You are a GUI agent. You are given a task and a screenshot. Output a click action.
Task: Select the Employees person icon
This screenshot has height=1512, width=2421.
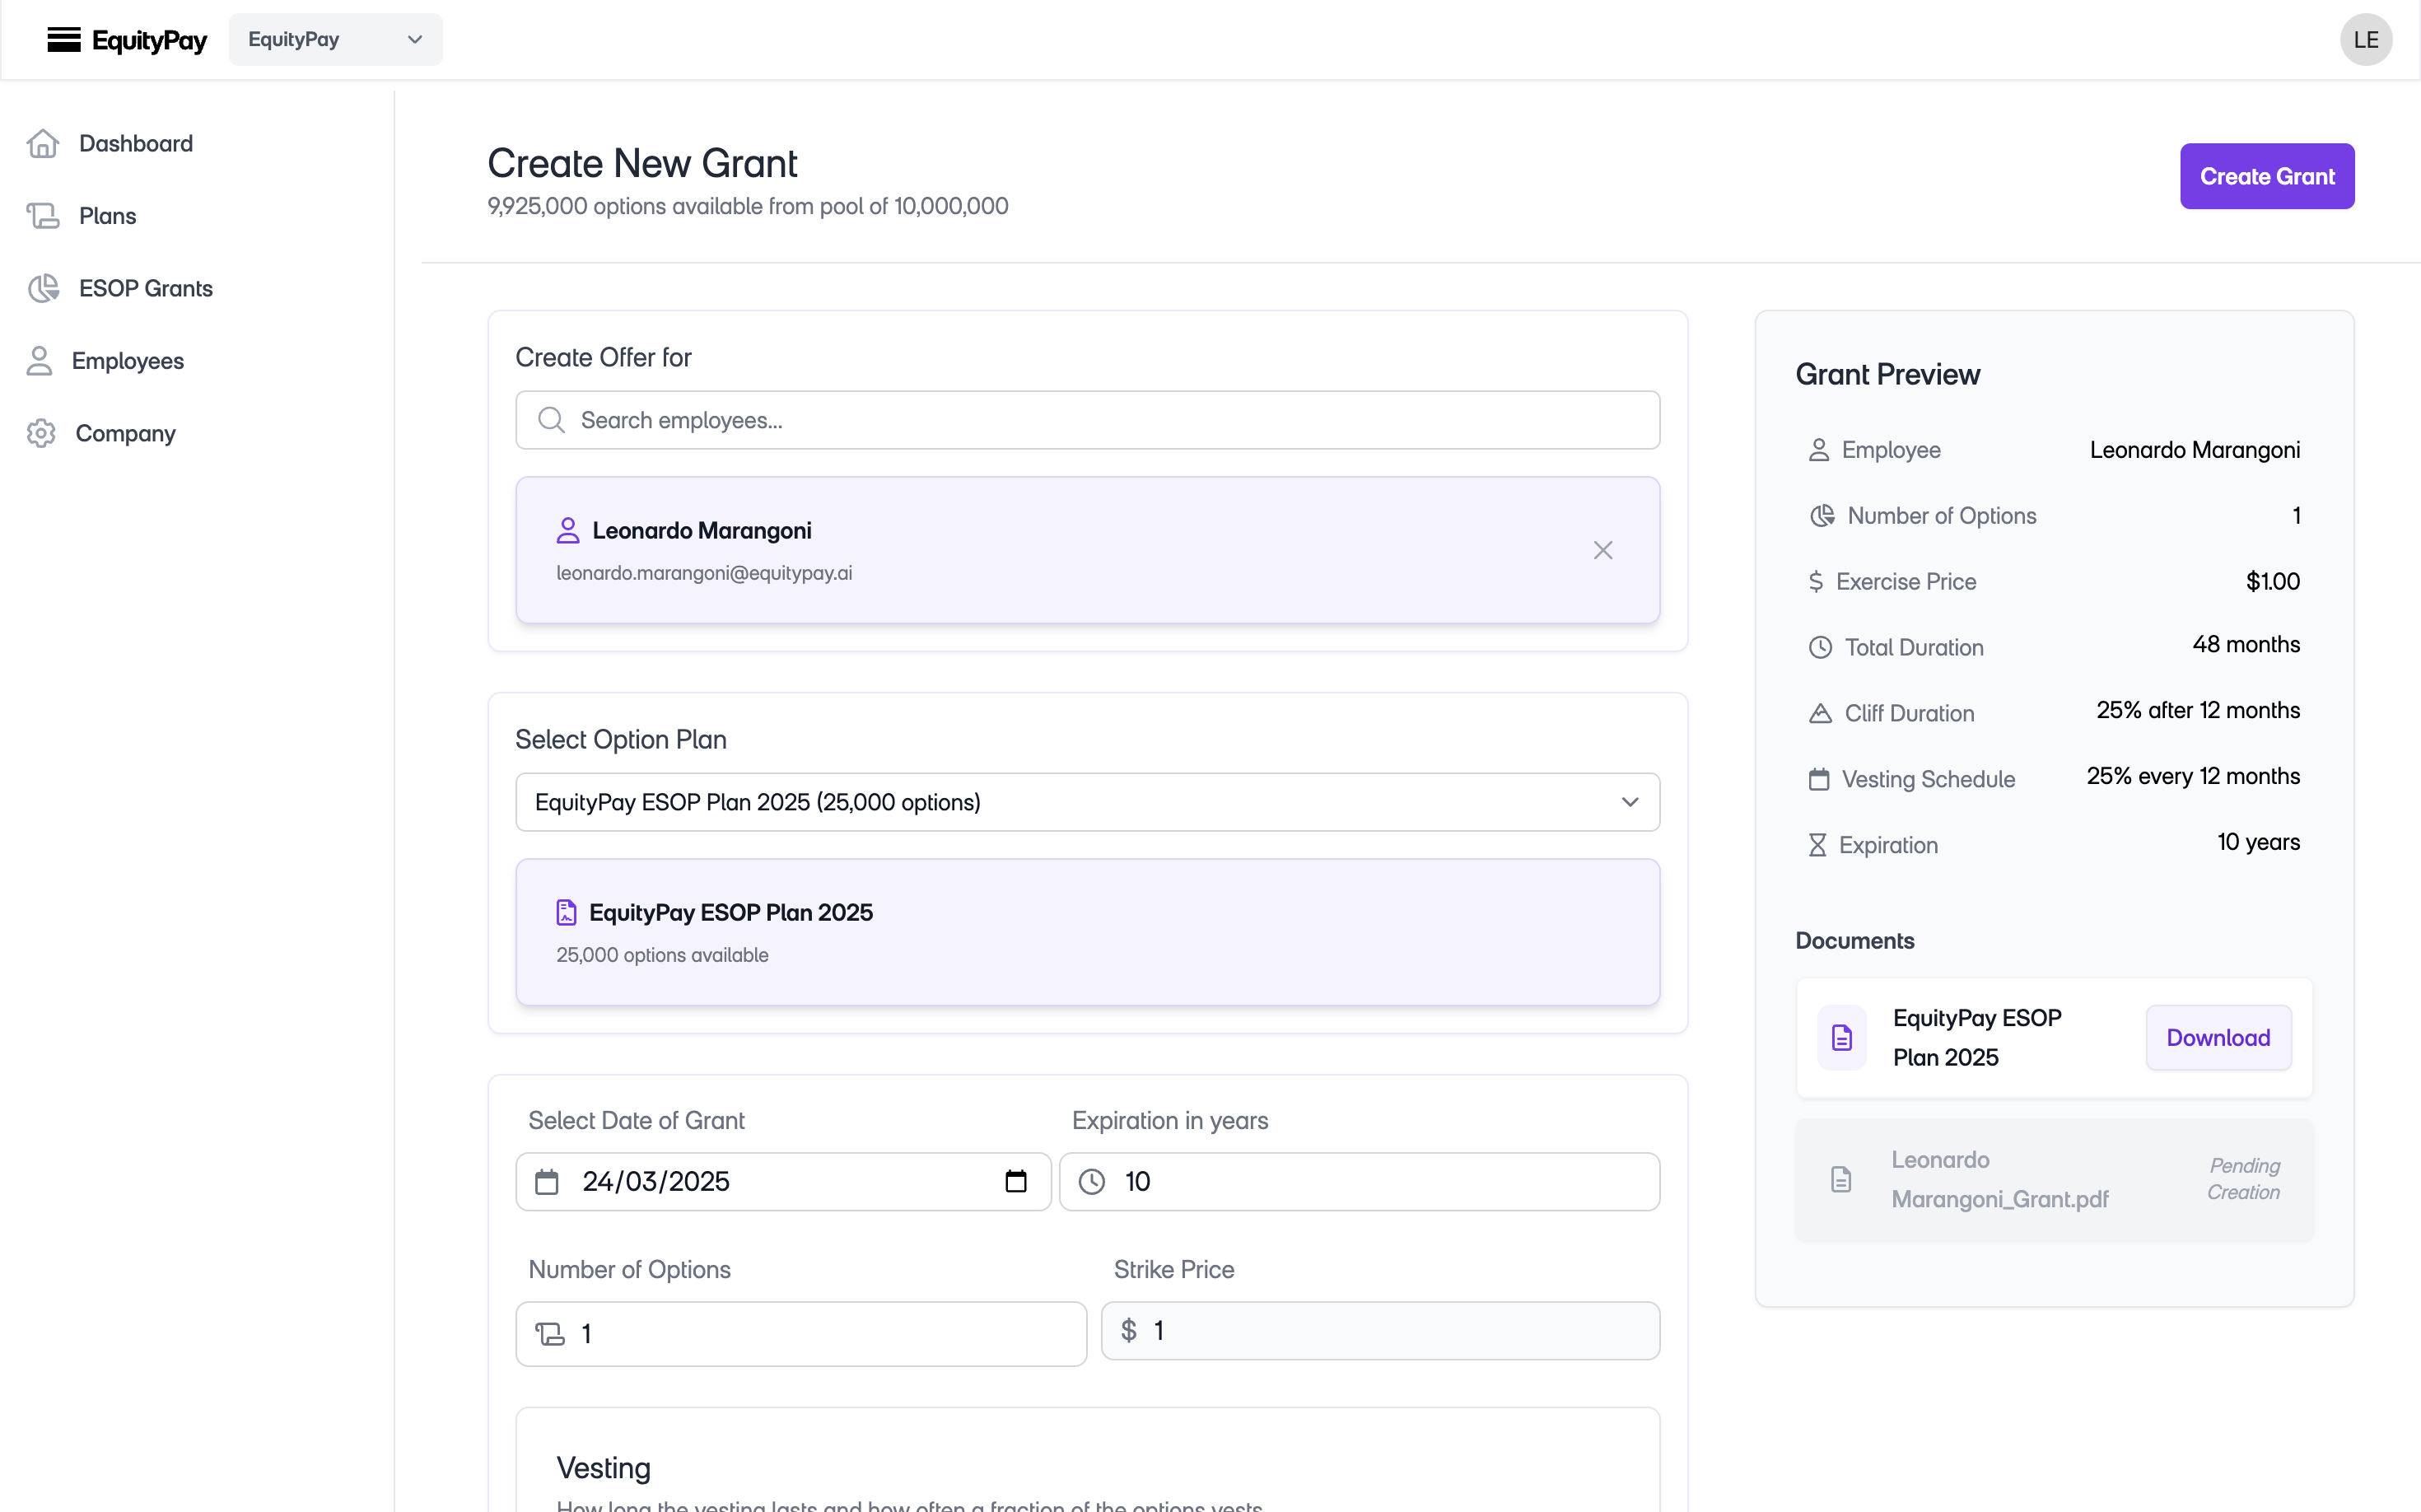(39, 360)
